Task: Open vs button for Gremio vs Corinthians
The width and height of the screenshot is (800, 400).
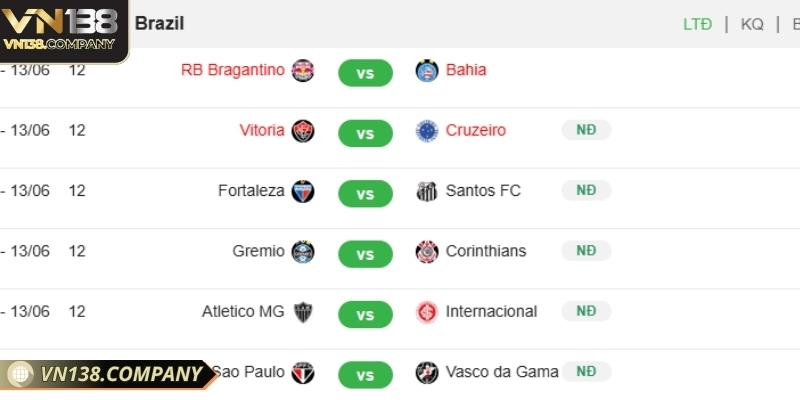Action: click(365, 254)
